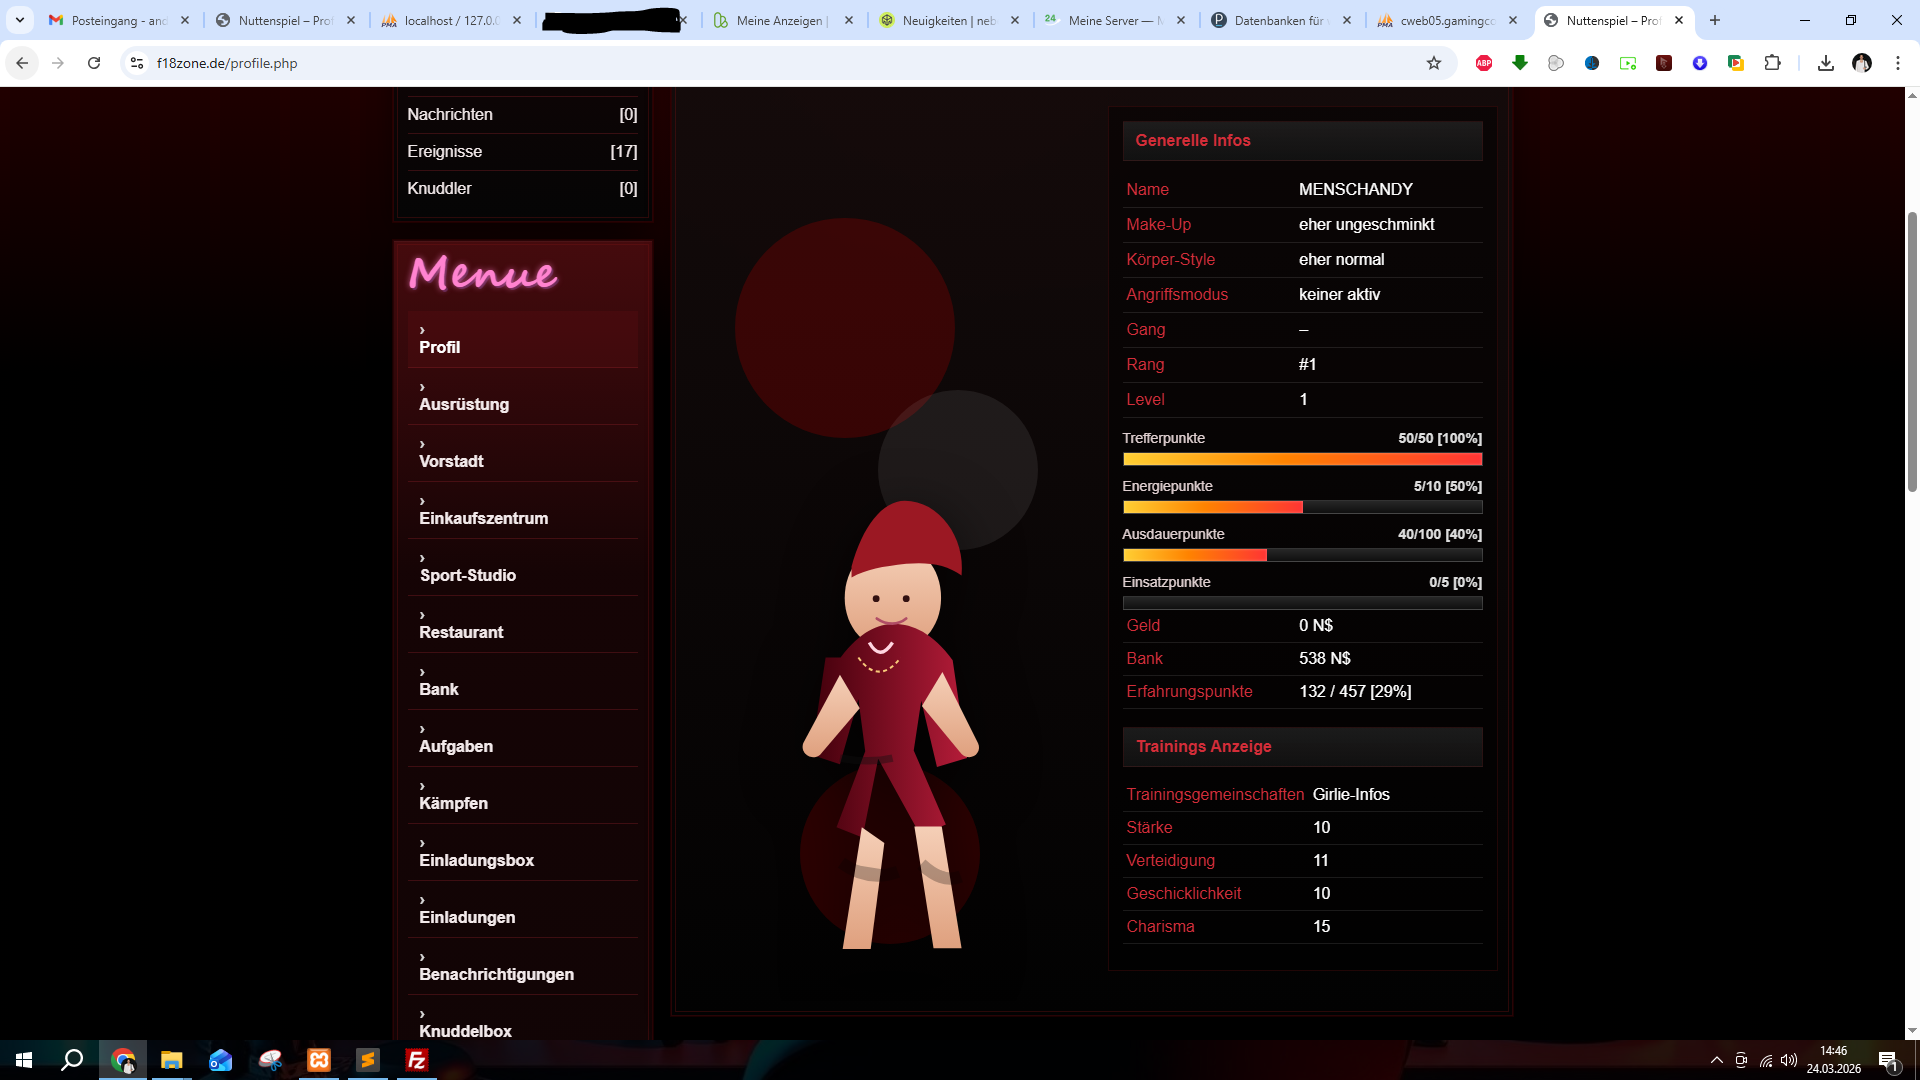Viewport: 1920px width, 1080px height.
Task: Open XAMPP from the taskbar
Action: [x=319, y=1060]
